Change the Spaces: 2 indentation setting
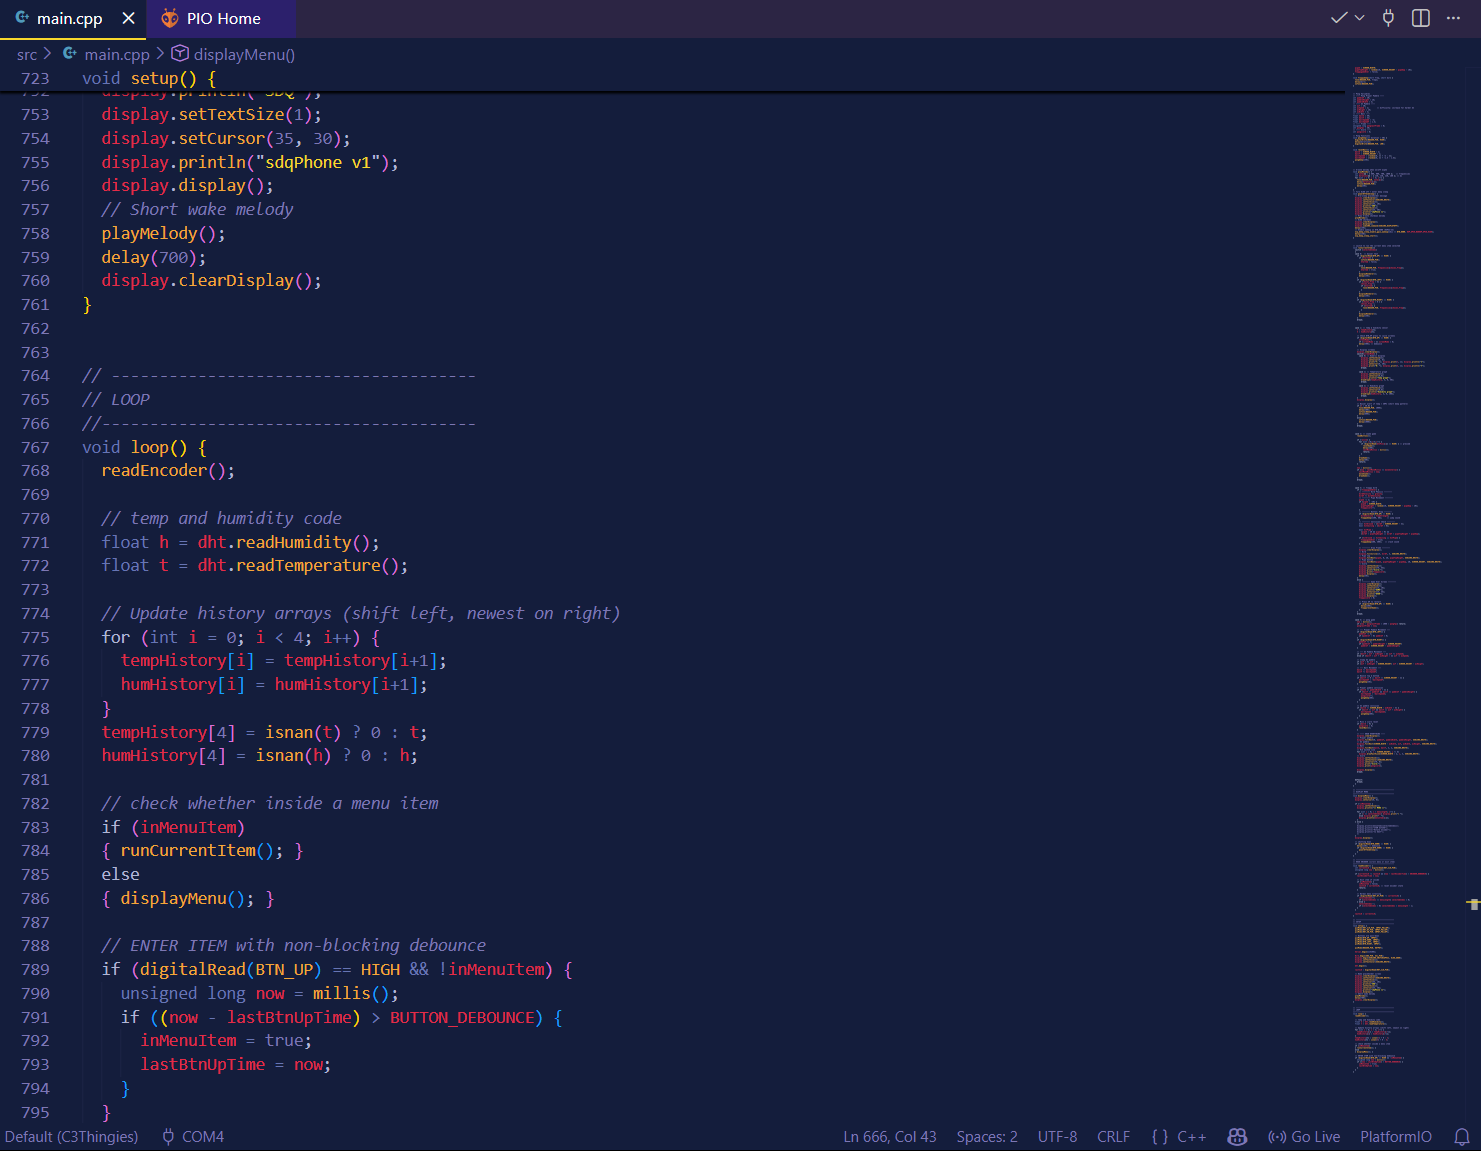 click(986, 1137)
